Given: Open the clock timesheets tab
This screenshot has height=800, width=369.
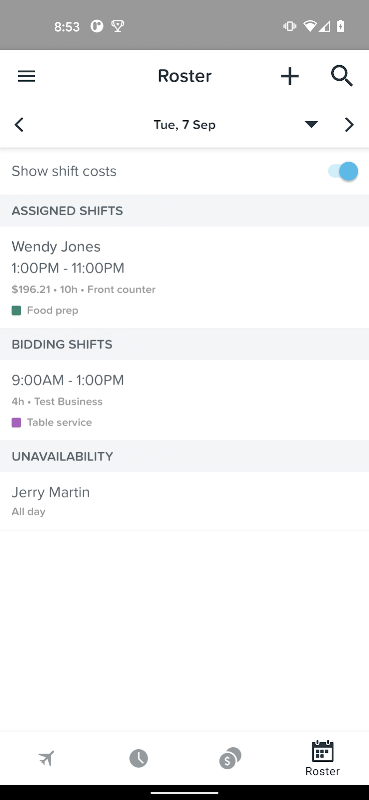Looking at the screenshot, I should (138, 758).
